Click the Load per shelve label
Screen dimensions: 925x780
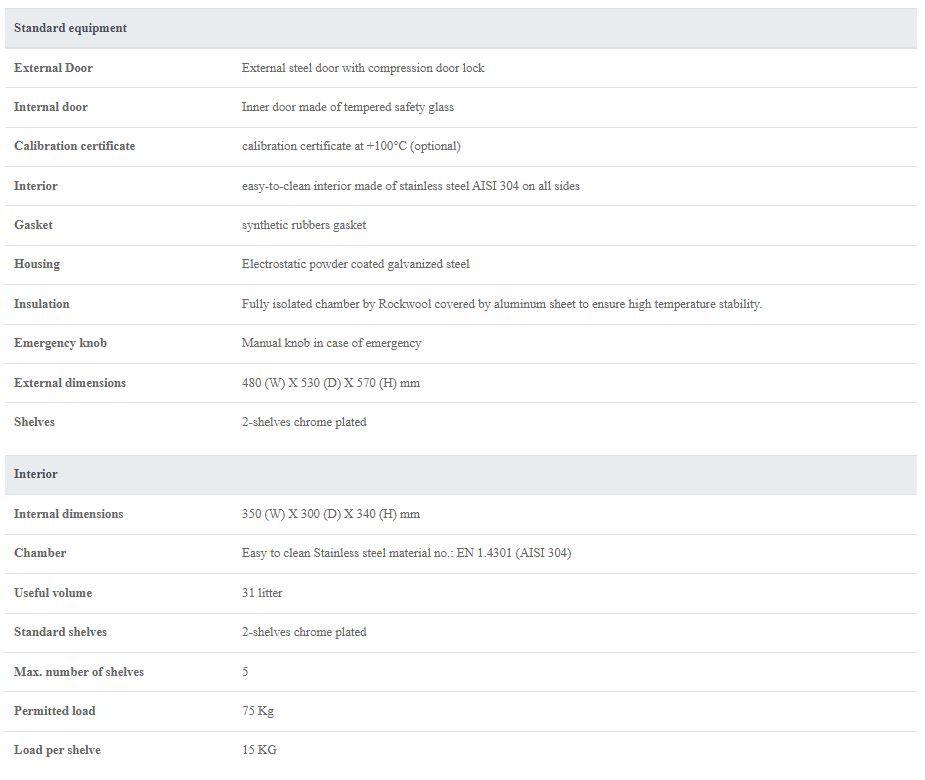coord(57,750)
